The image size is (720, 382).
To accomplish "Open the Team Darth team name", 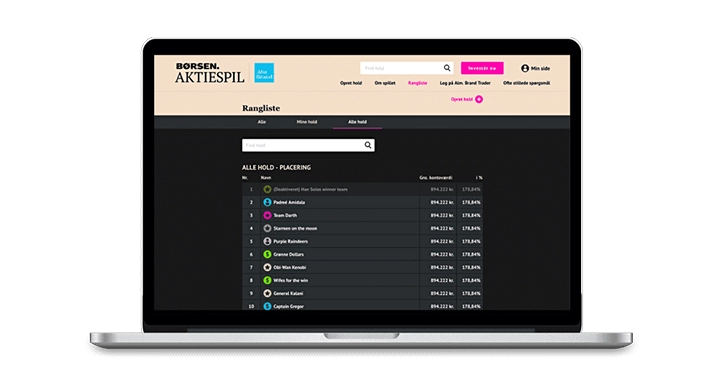I will pos(285,215).
